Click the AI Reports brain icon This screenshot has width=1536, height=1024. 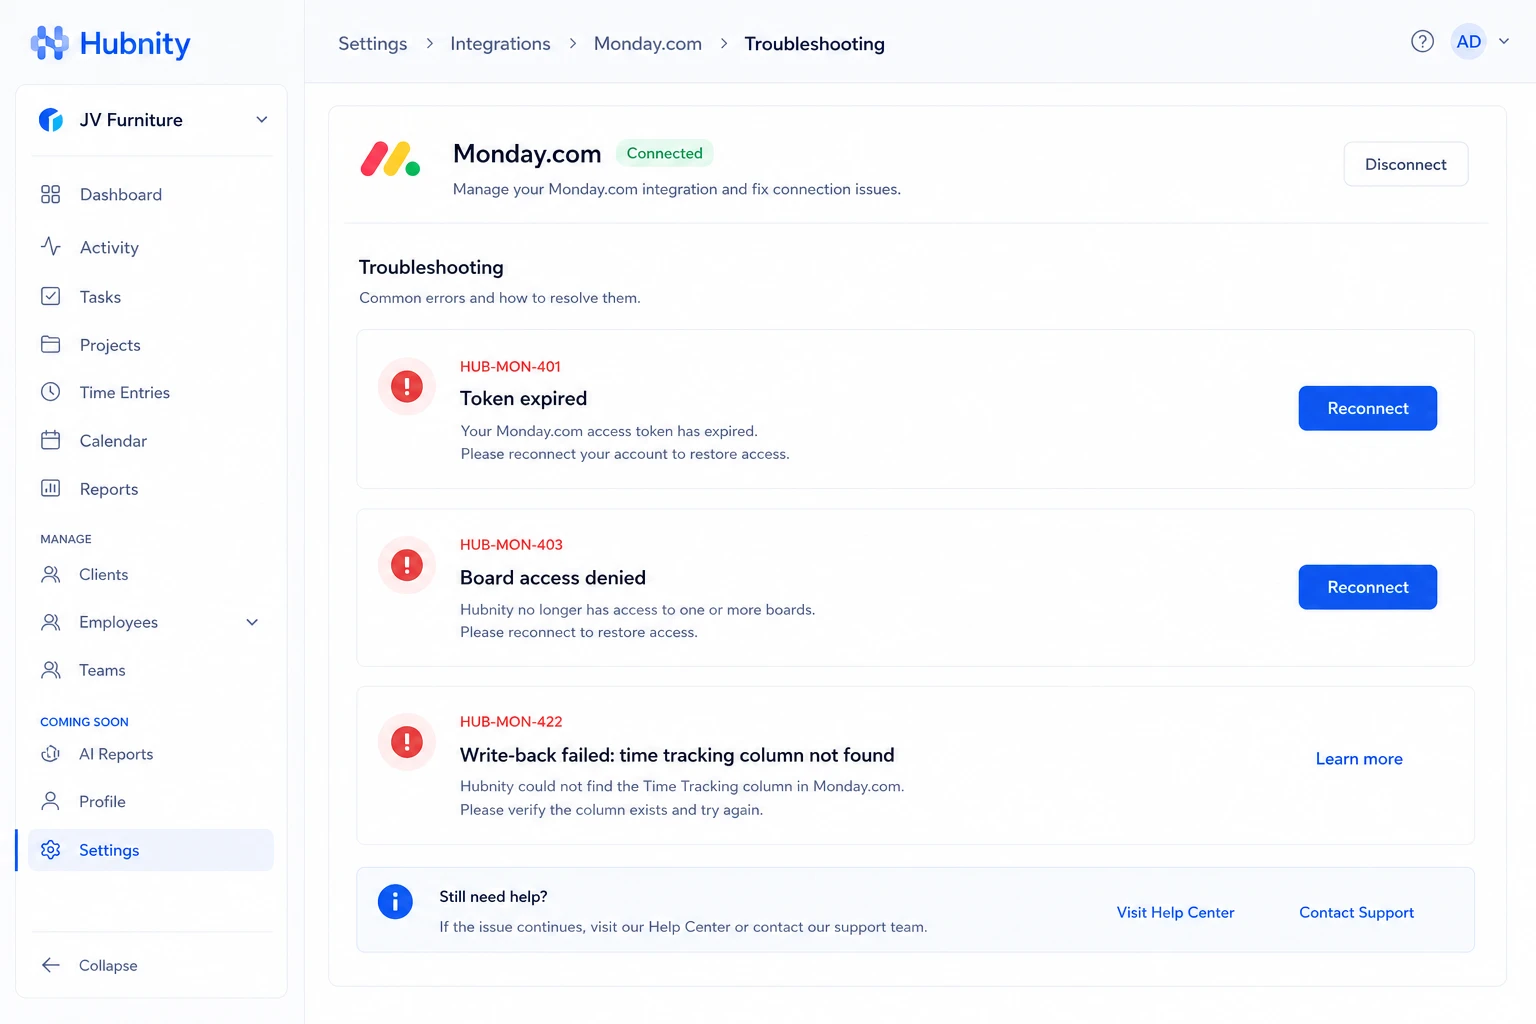[51, 754]
